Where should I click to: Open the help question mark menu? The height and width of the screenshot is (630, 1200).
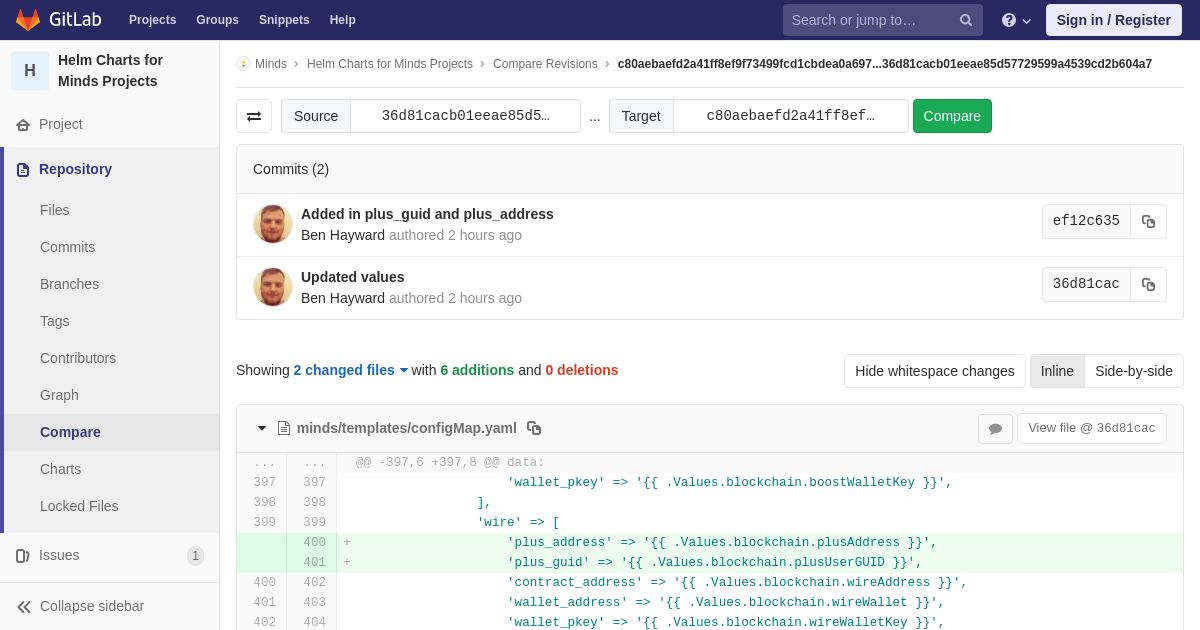(x=1016, y=20)
